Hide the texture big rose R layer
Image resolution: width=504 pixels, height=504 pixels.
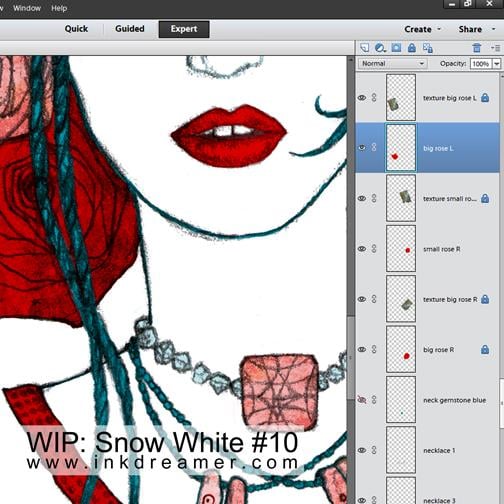pos(362,299)
